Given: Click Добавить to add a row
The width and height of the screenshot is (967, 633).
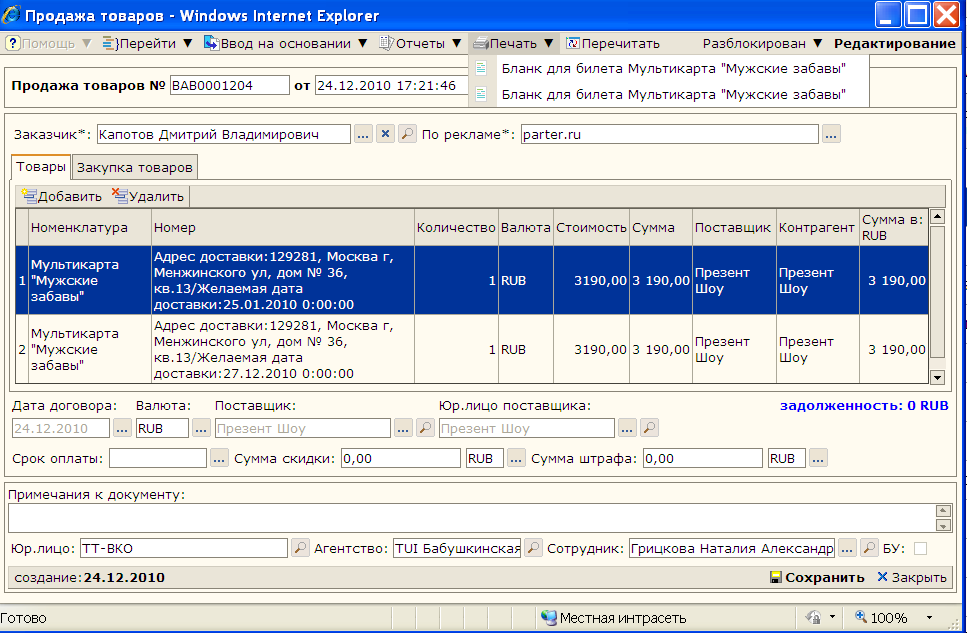Looking at the screenshot, I should pos(62,196).
